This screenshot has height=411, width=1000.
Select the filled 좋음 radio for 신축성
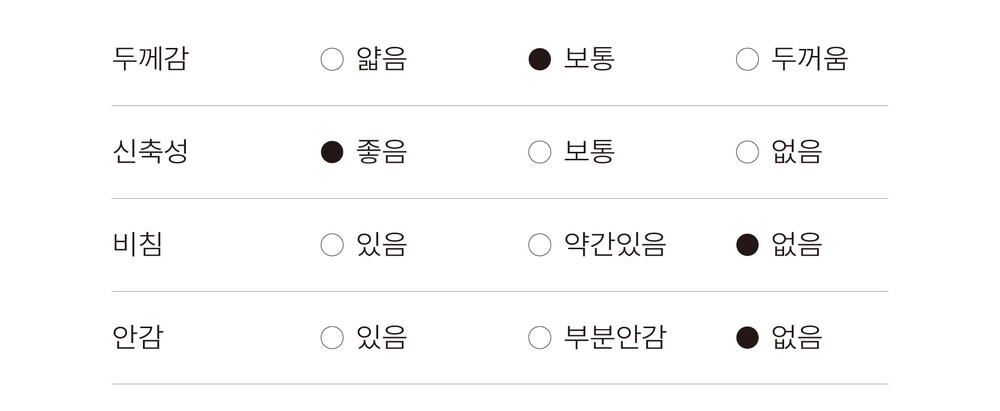click(332, 152)
